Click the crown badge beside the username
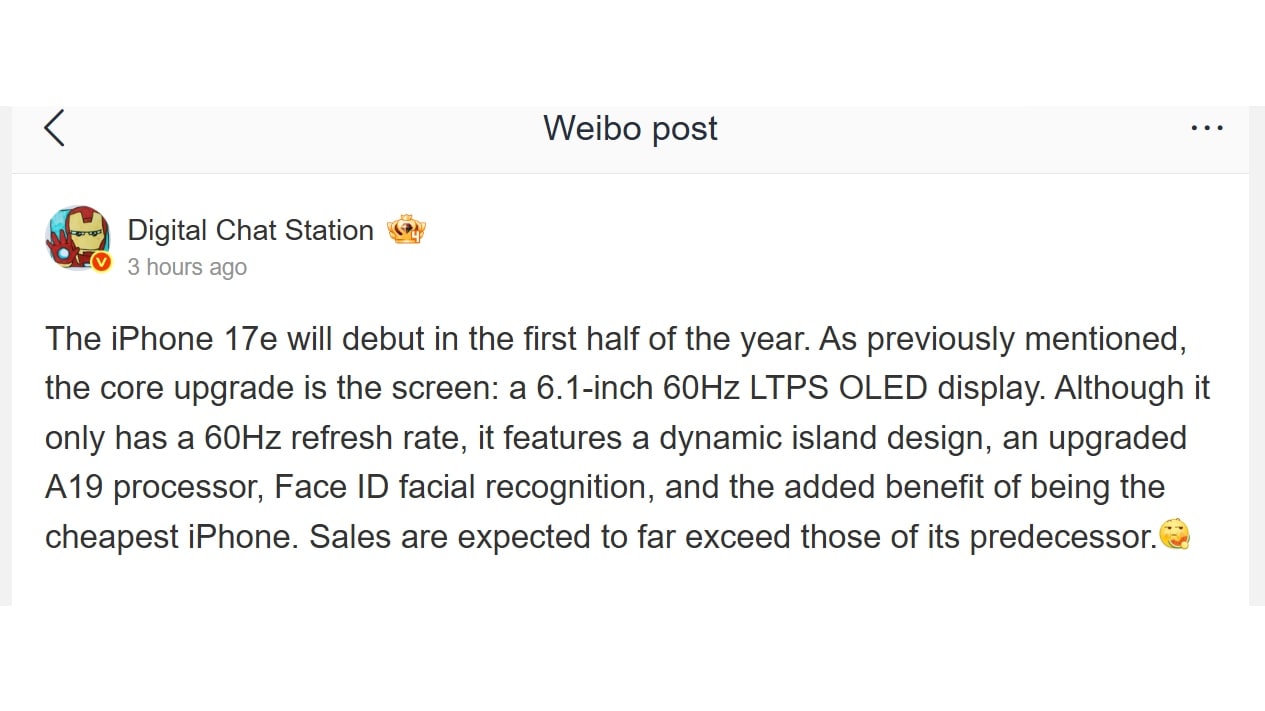Image resolution: width=1265 pixels, height=711 pixels. click(x=406, y=231)
